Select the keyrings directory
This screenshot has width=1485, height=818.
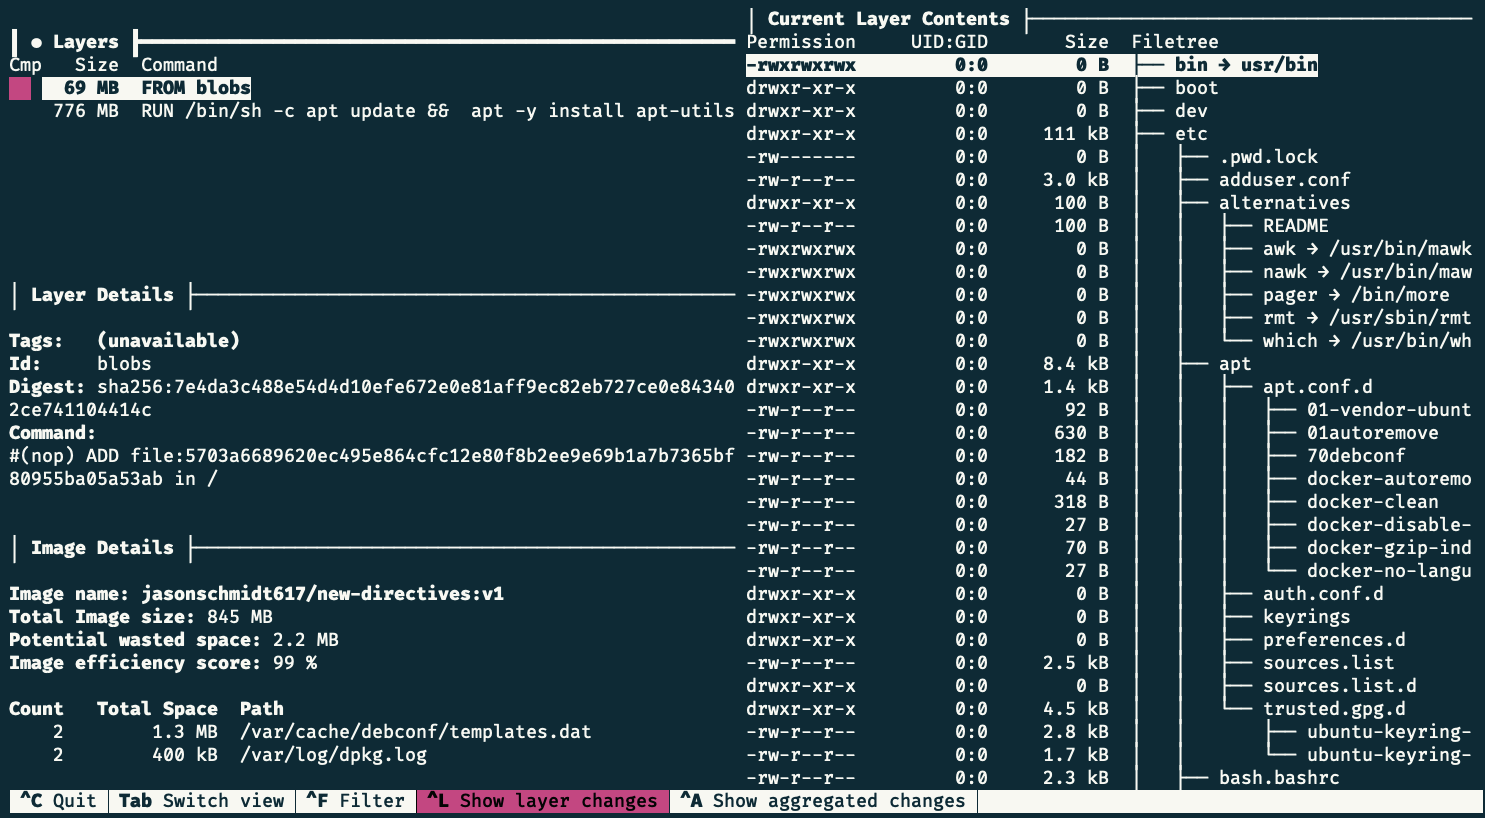pos(1306,617)
